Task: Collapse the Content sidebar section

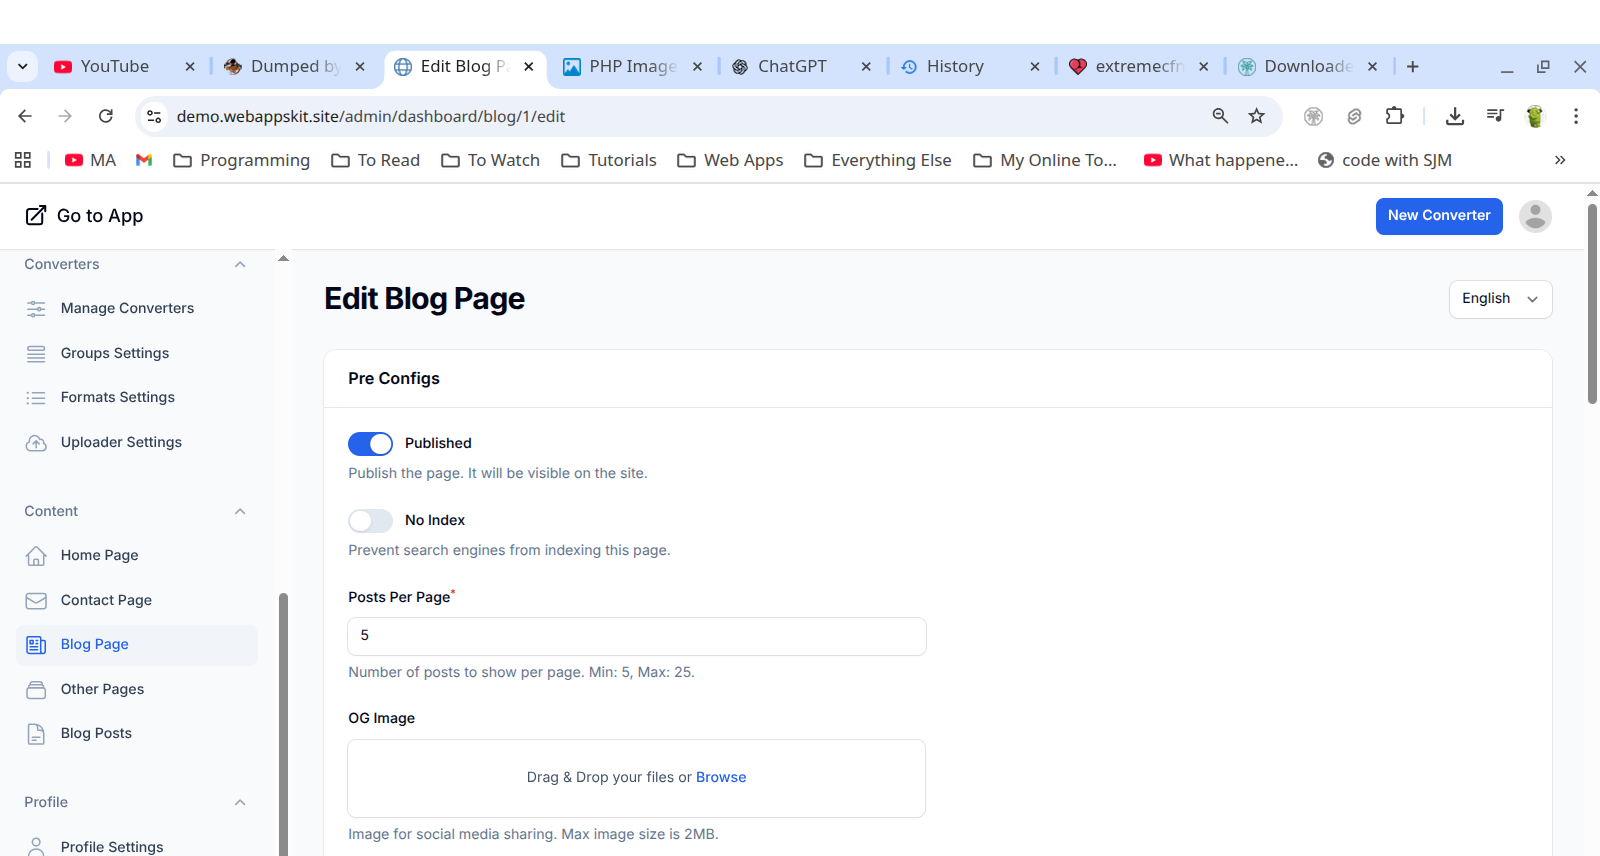Action: (240, 512)
